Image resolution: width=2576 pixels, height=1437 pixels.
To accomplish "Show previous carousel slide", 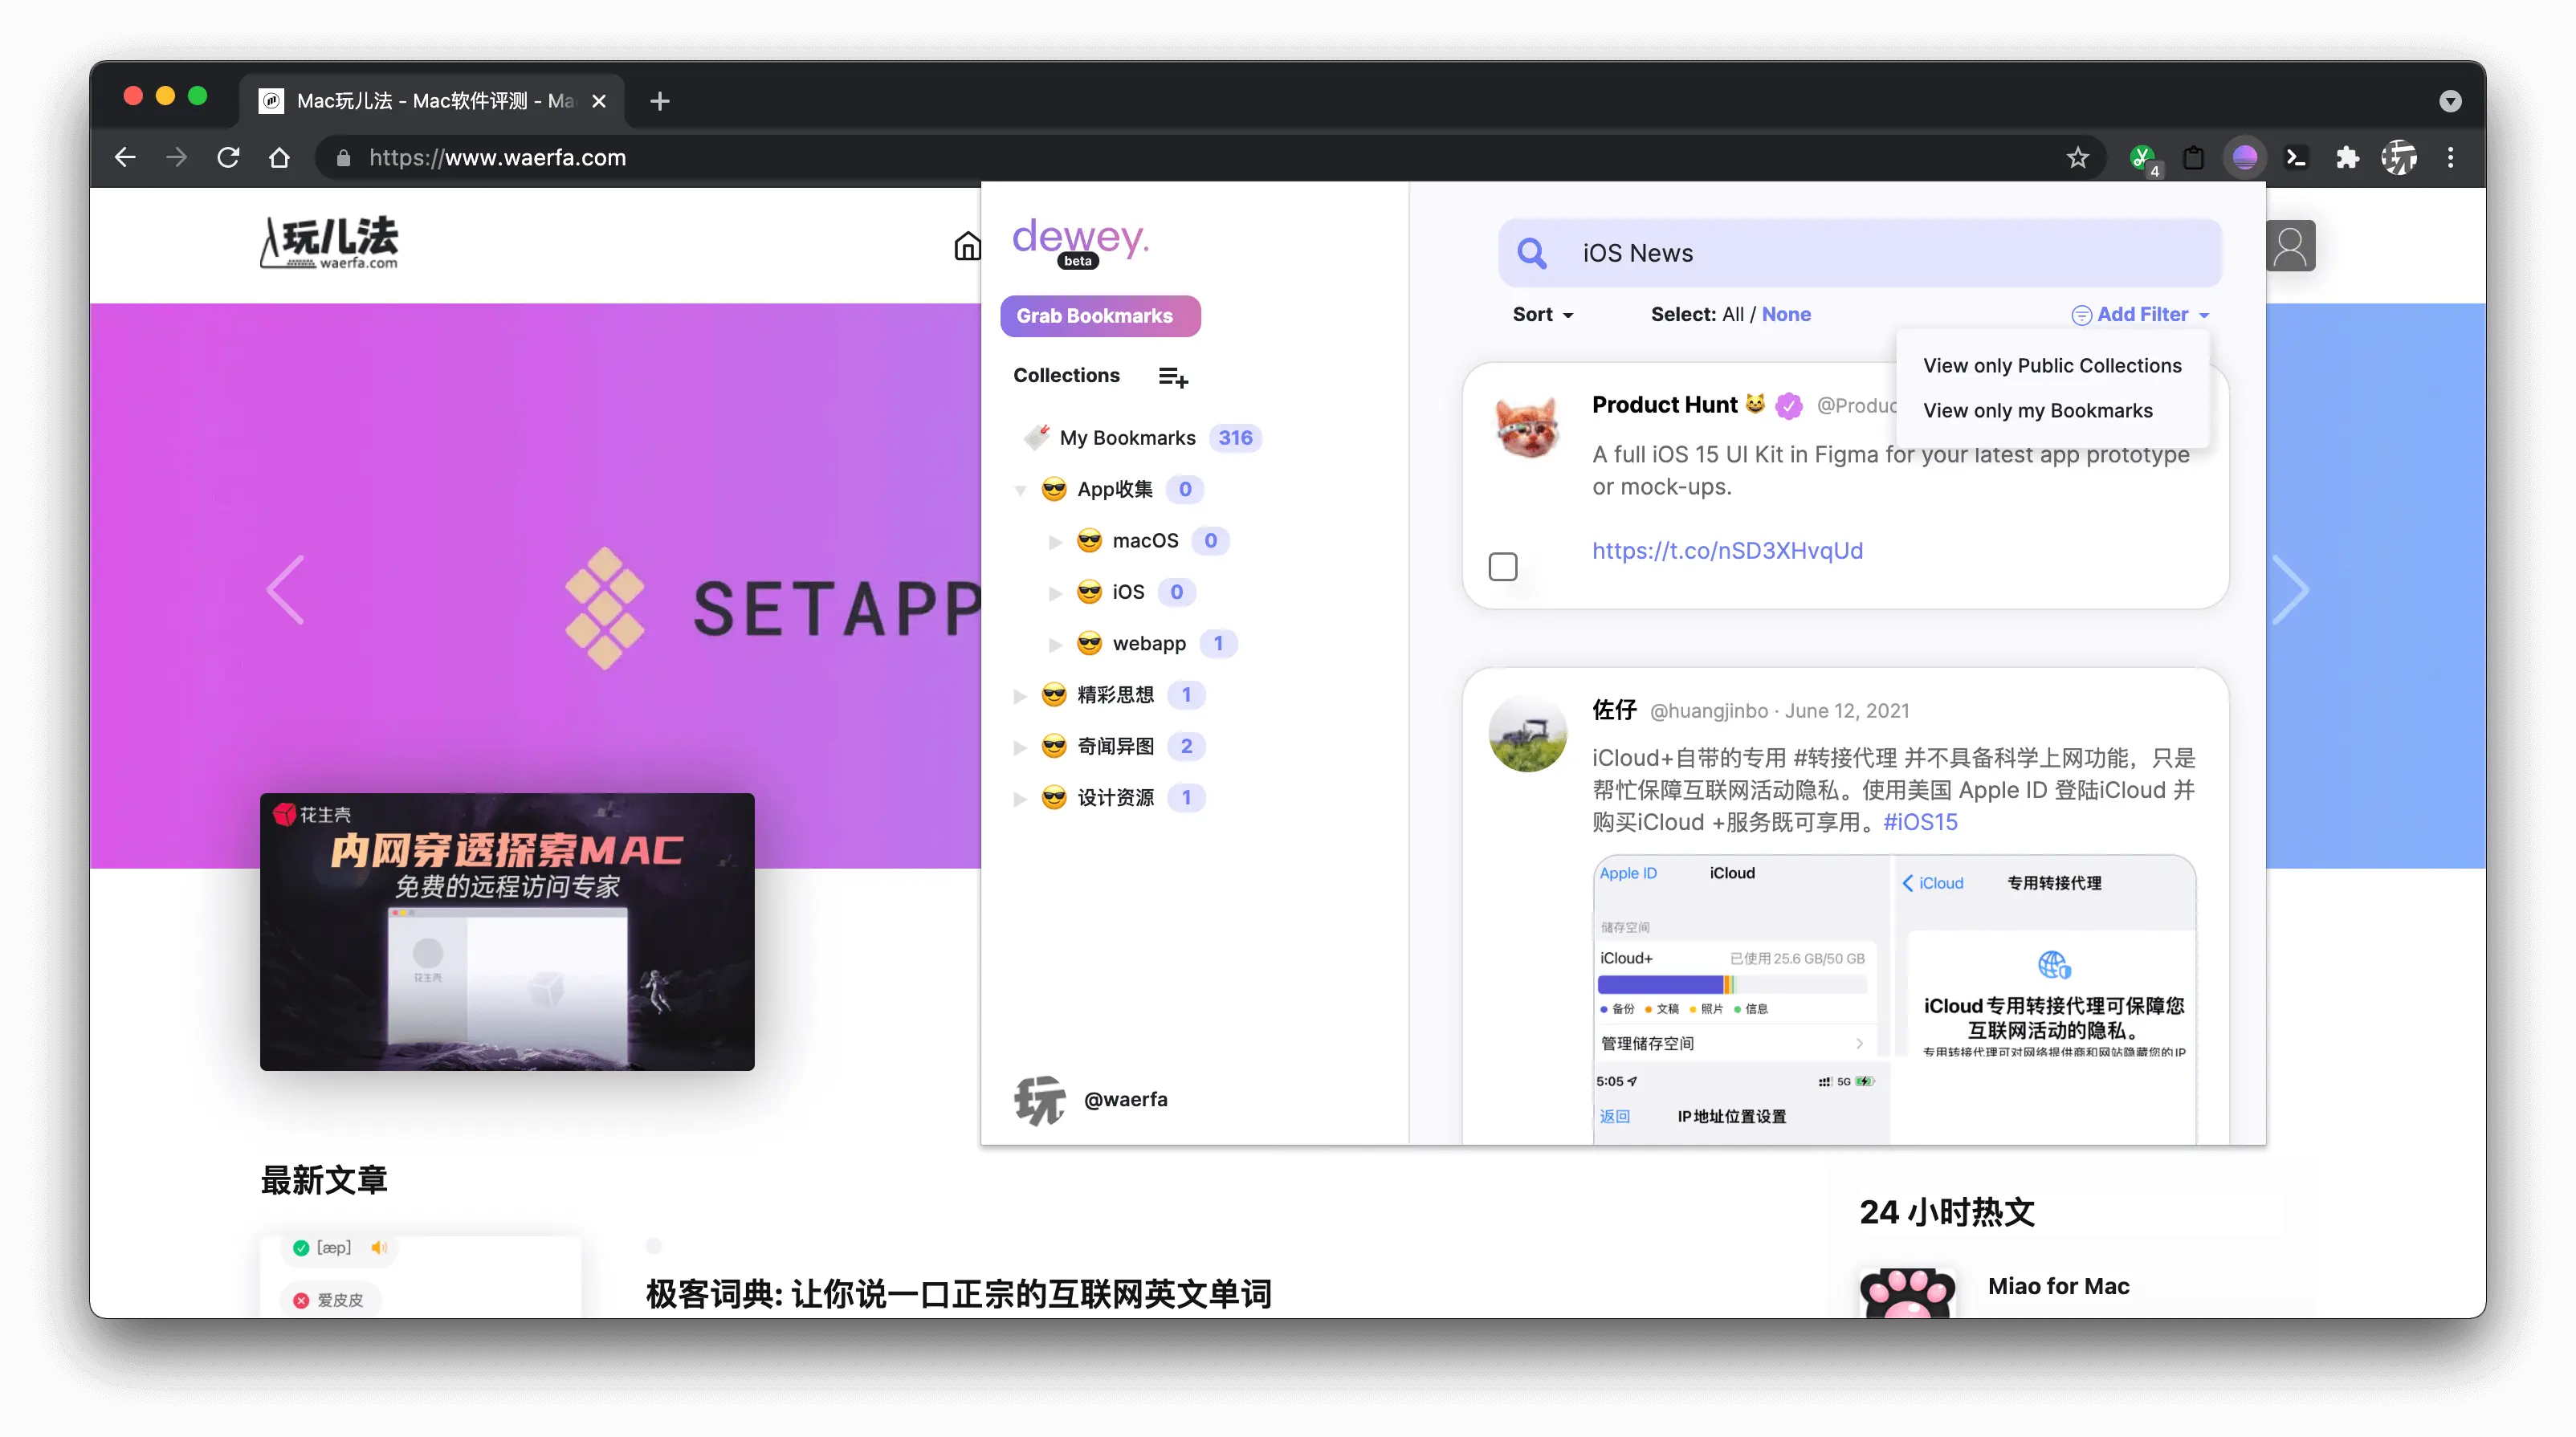I will (x=285, y=591).
